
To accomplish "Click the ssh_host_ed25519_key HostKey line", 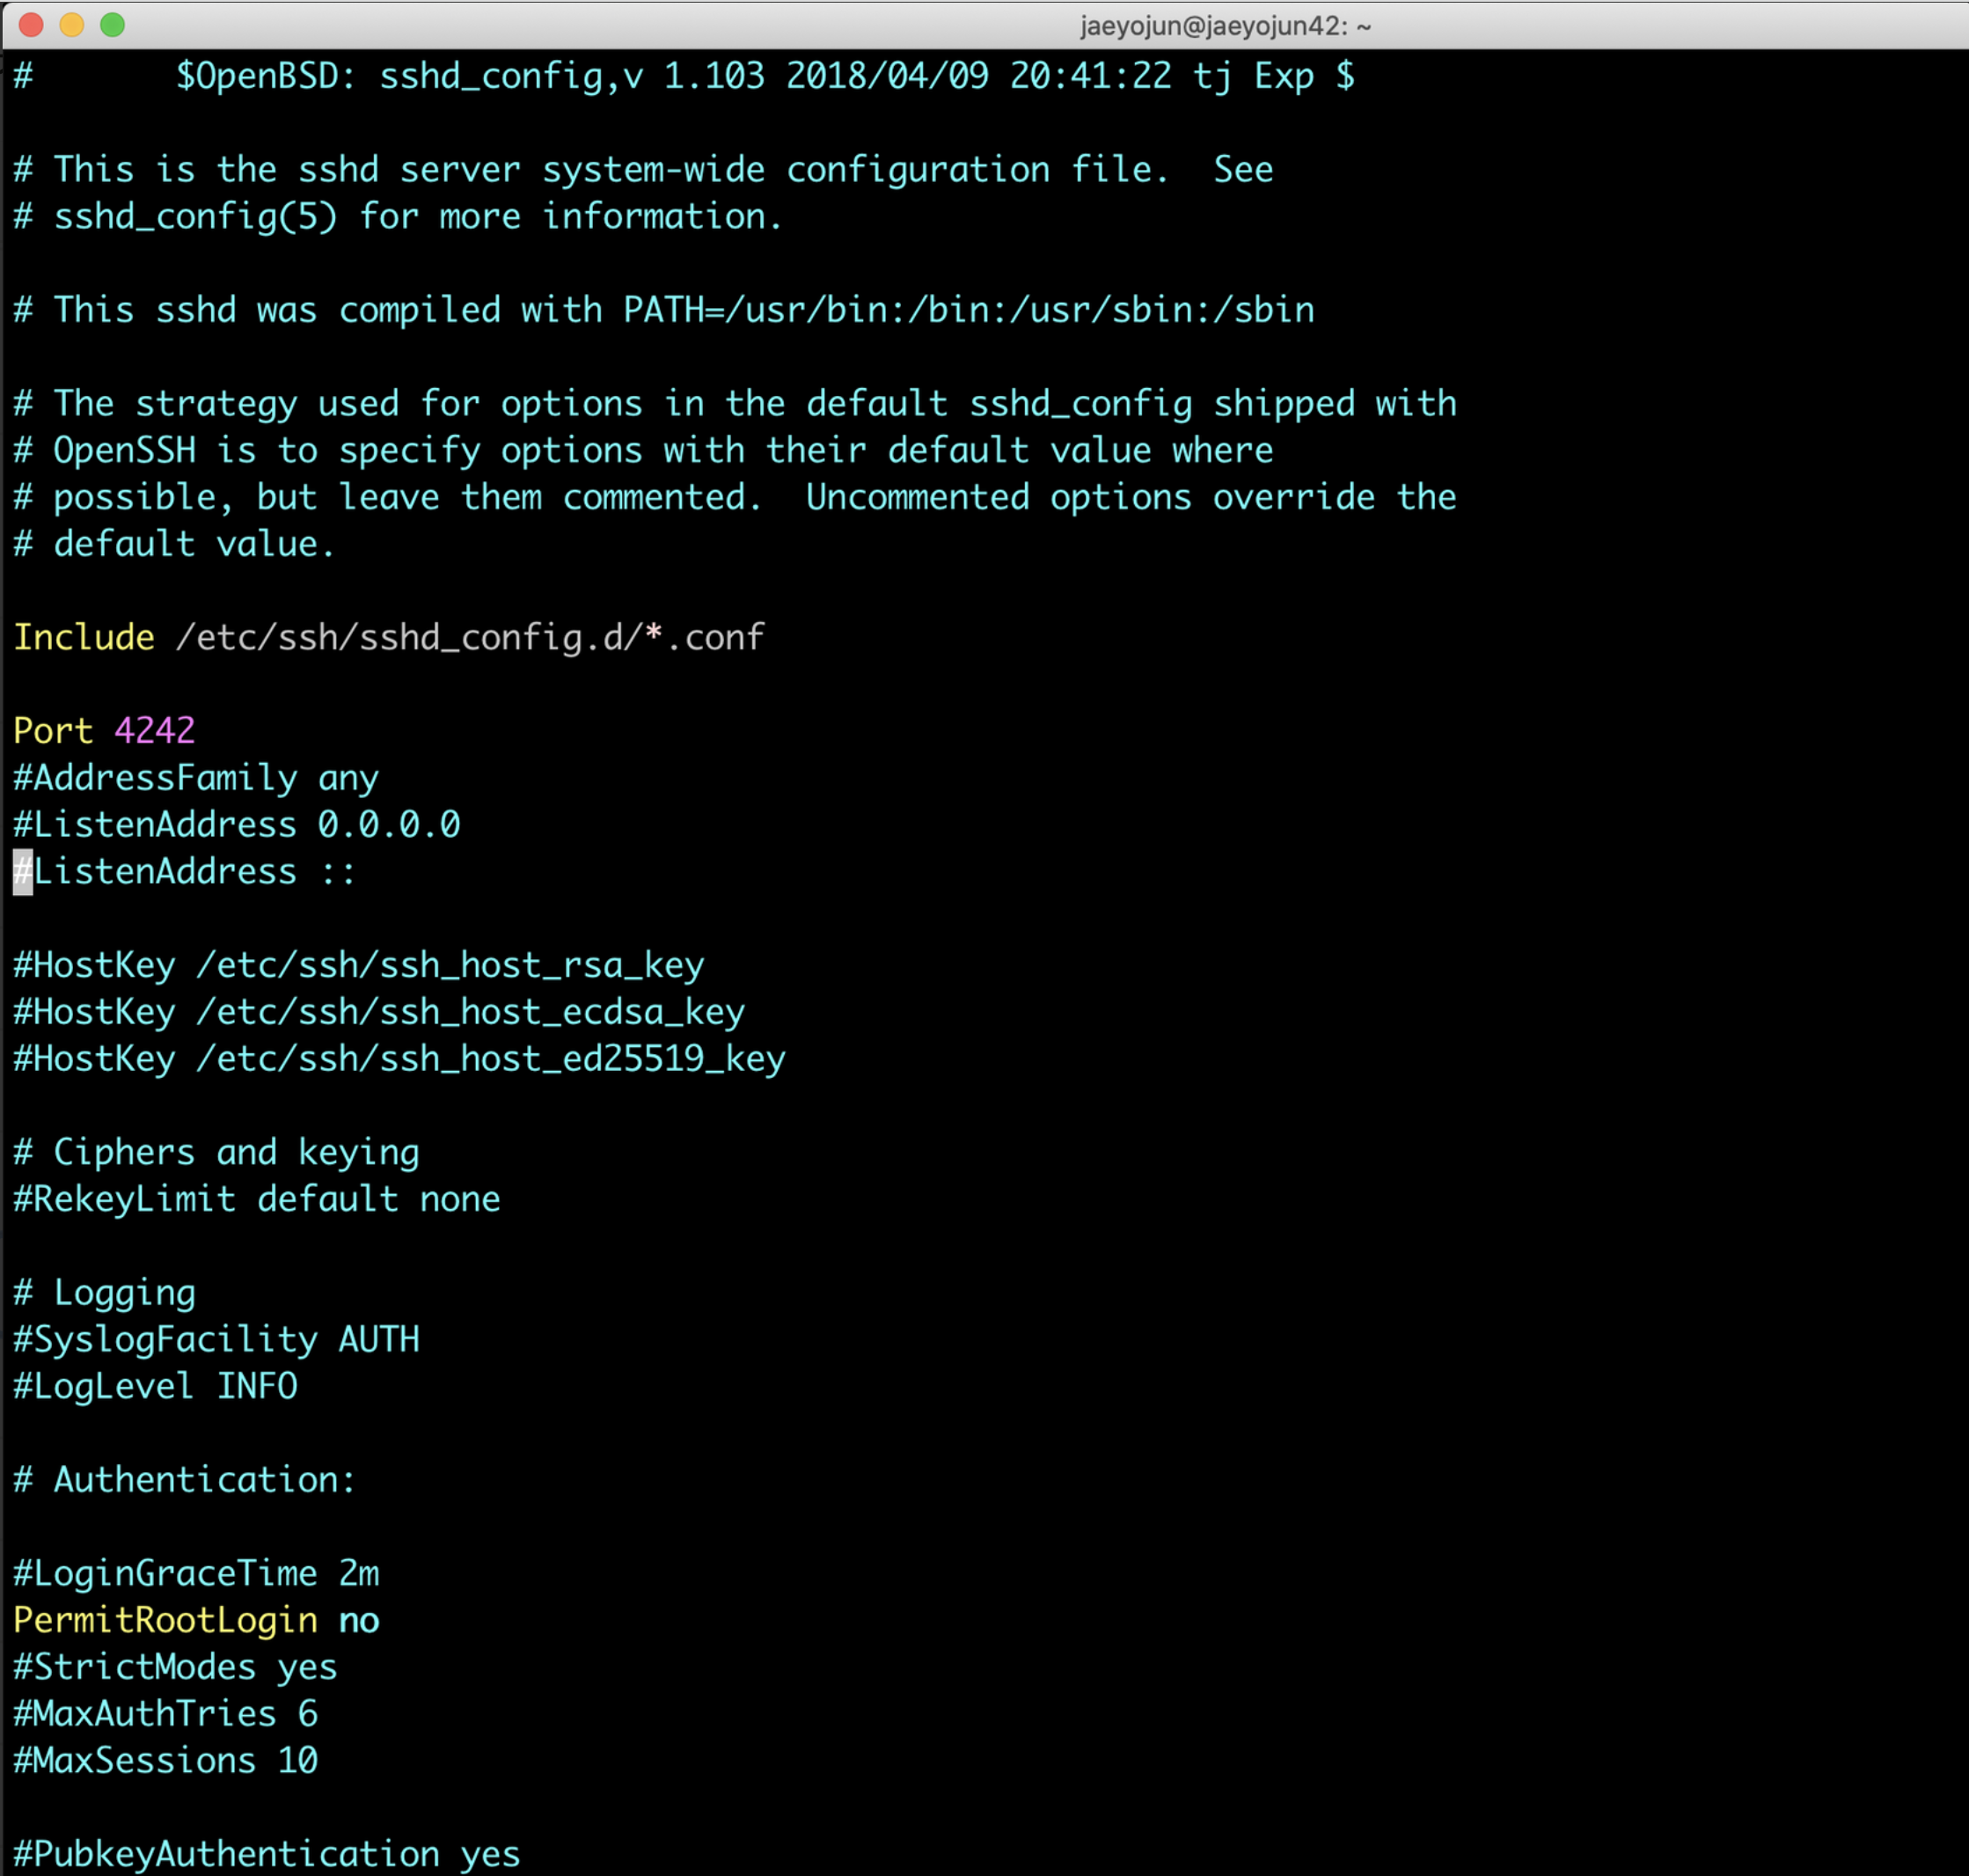I will pyautogui.click(x=399, y=1059).
